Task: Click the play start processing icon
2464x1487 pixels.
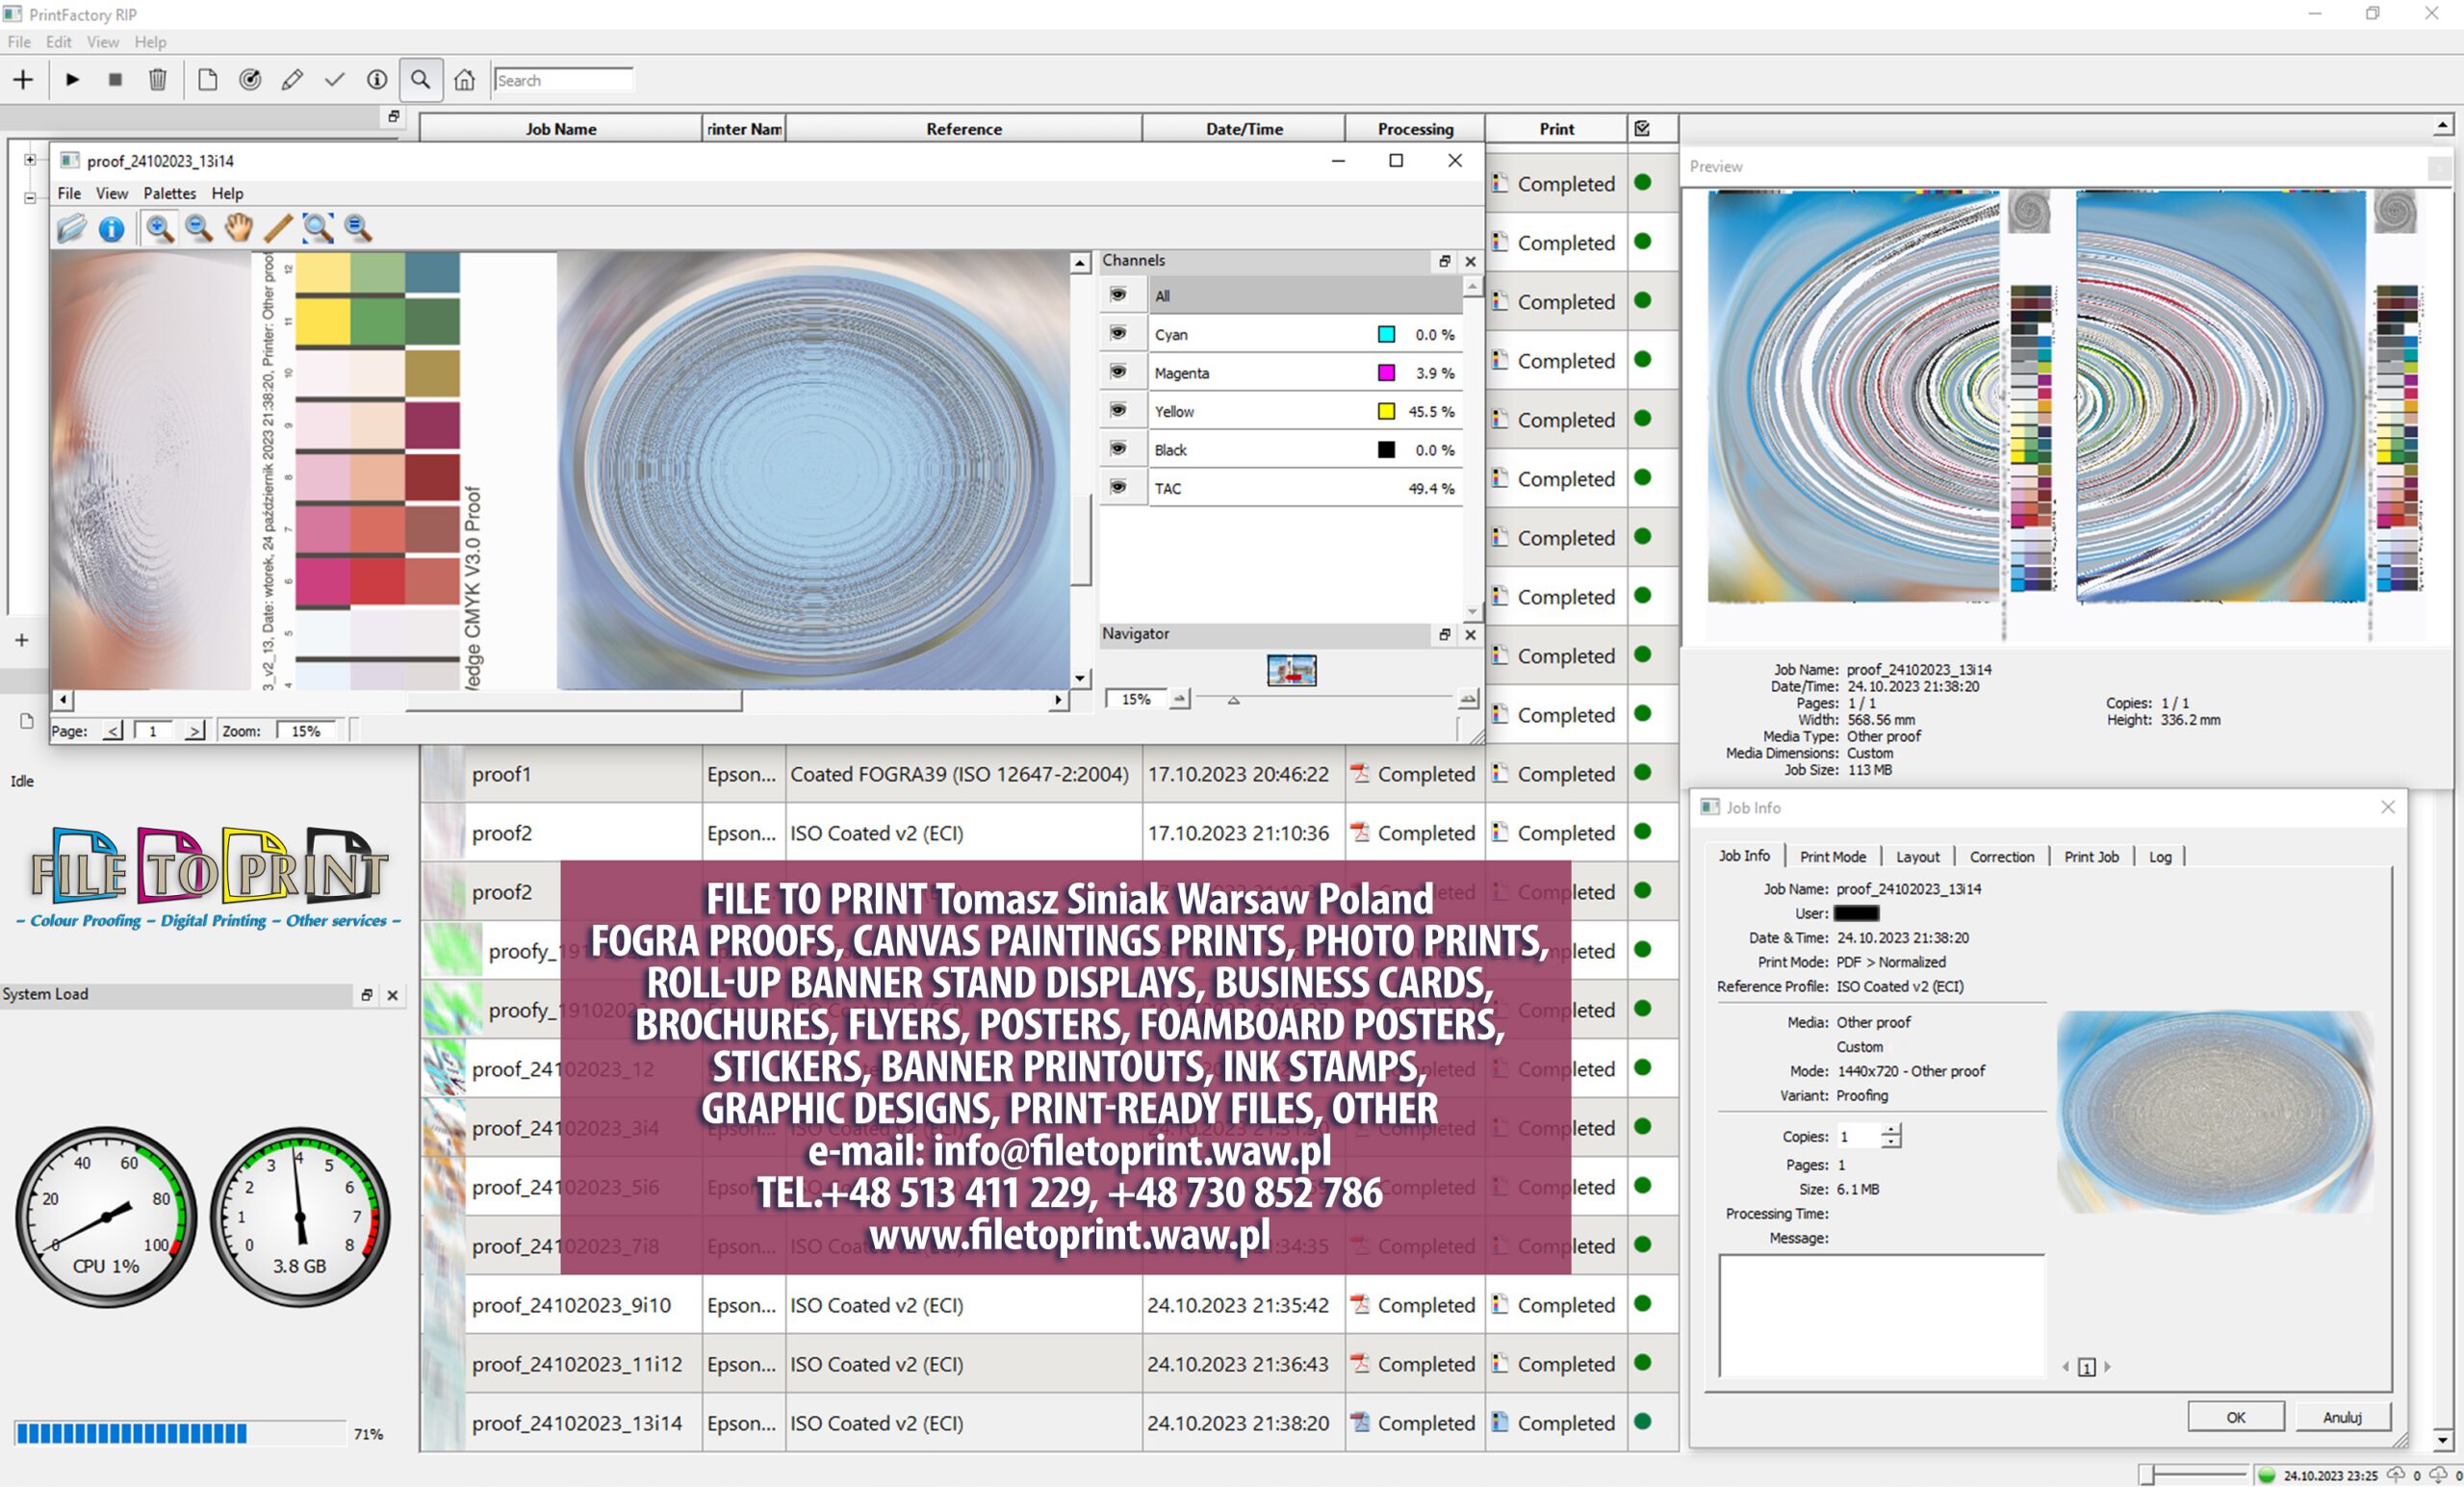Action: click(x=72, y=80)
